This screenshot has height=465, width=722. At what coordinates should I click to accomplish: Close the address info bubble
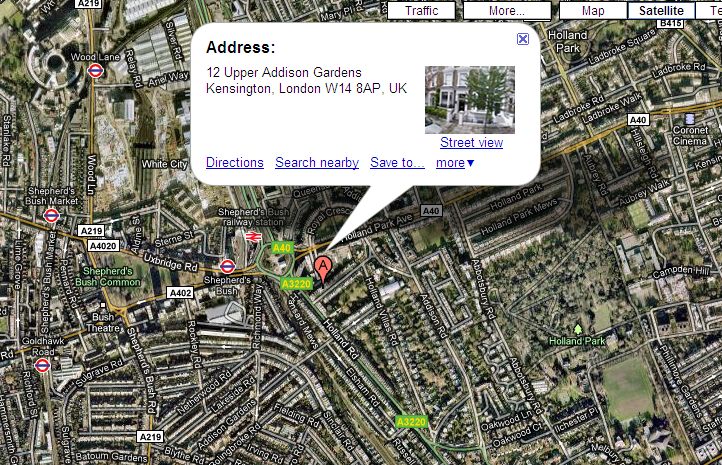[523, 39]
